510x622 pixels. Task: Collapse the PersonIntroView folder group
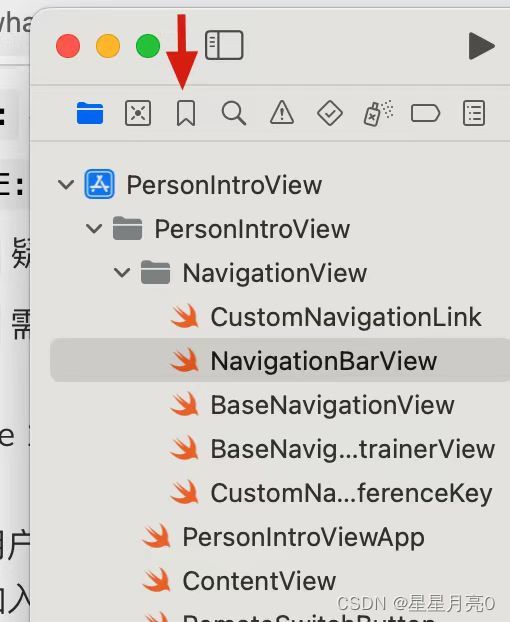(94, 228)
